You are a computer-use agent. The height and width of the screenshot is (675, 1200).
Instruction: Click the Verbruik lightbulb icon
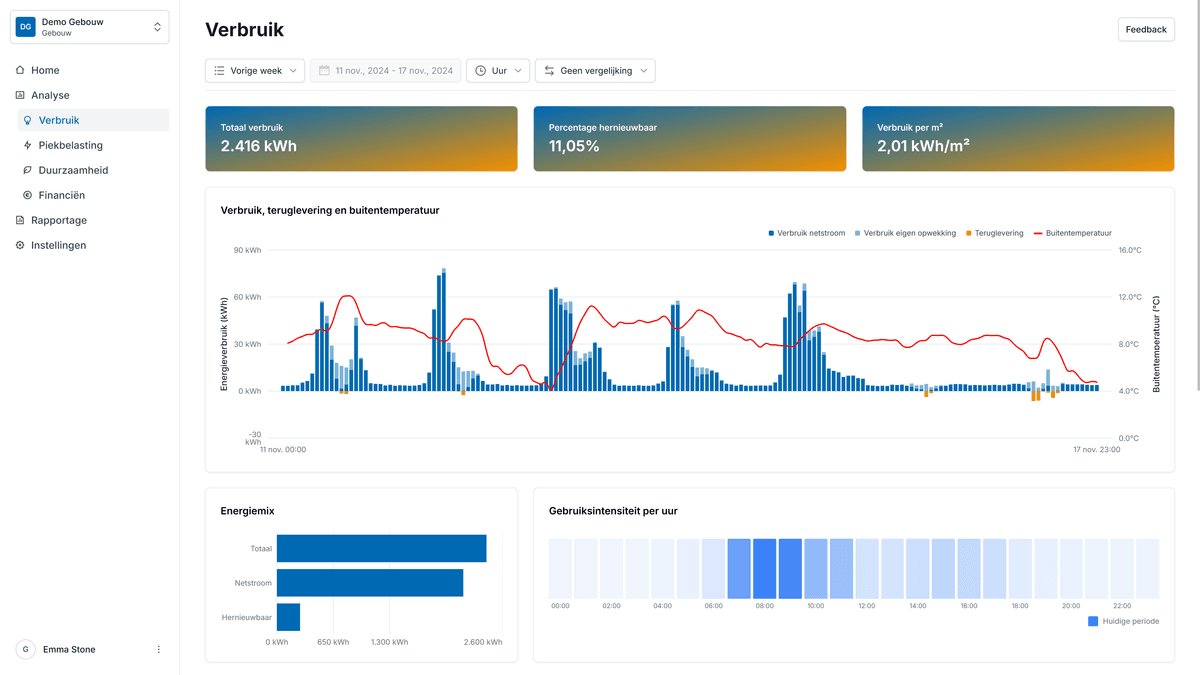pos(28,120)
